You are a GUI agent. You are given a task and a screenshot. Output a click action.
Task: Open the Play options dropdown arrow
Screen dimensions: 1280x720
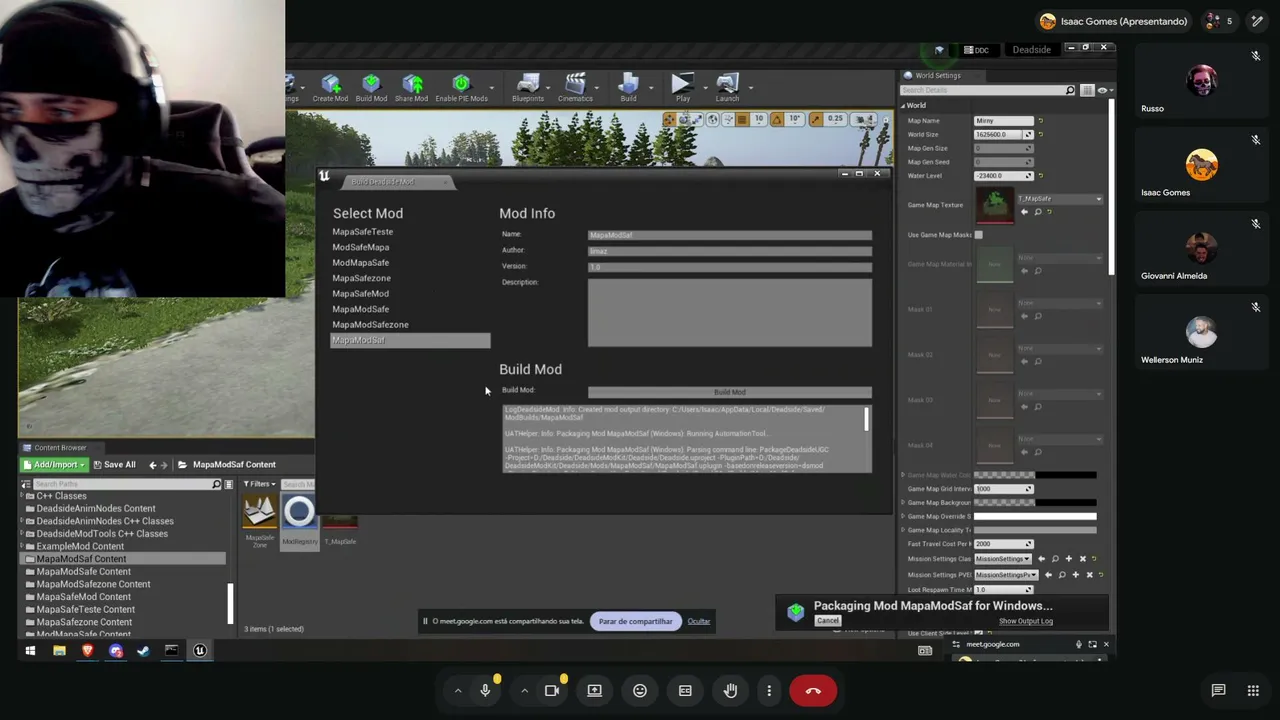[x=705, y=88]
